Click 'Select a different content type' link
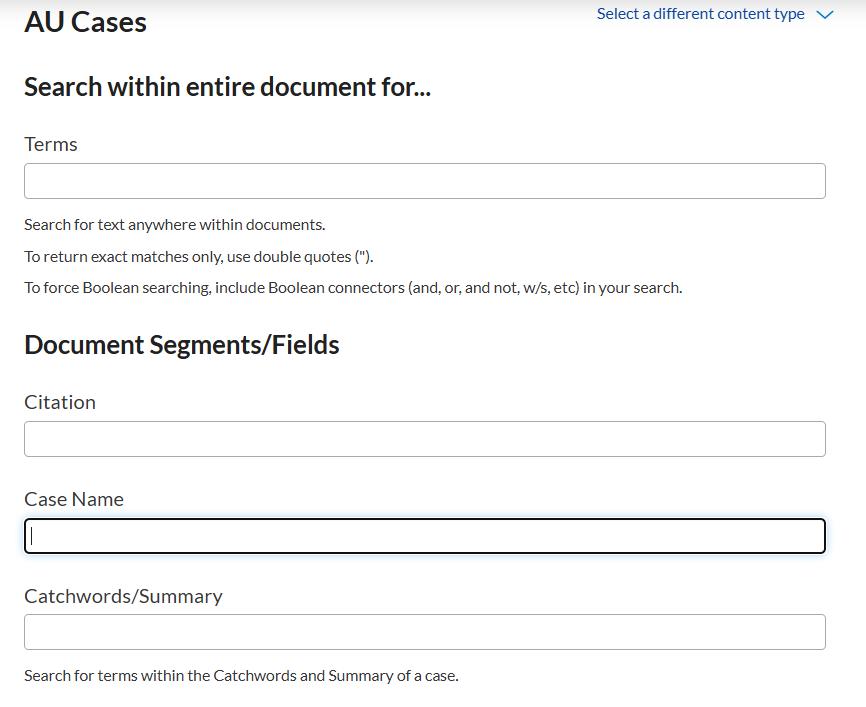866x707 pixels. 700,14
